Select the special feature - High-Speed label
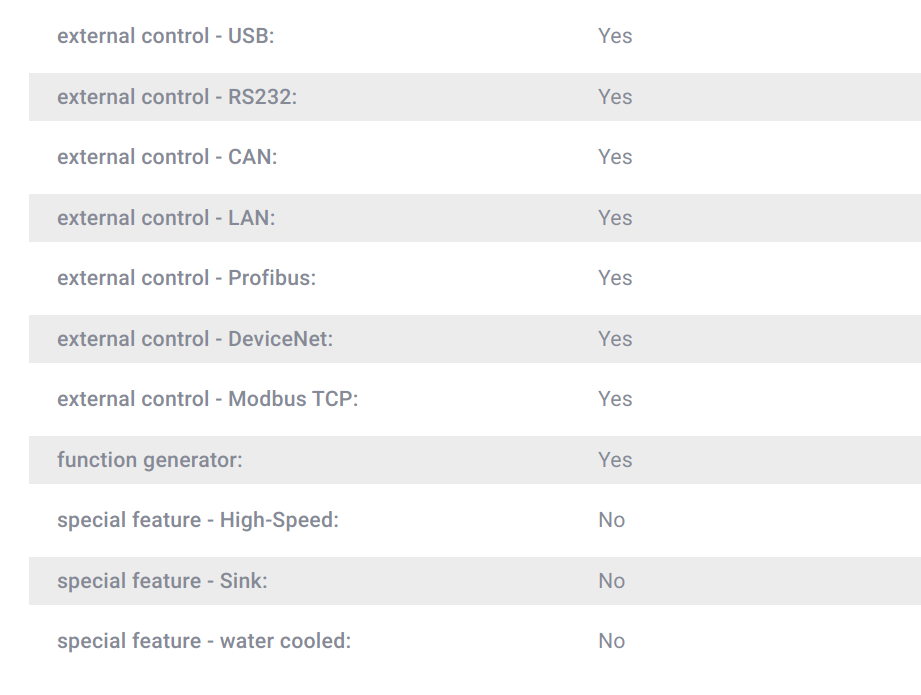Viewport: 921px width, 695px height. pyautogui.click(x=198, y=521)
